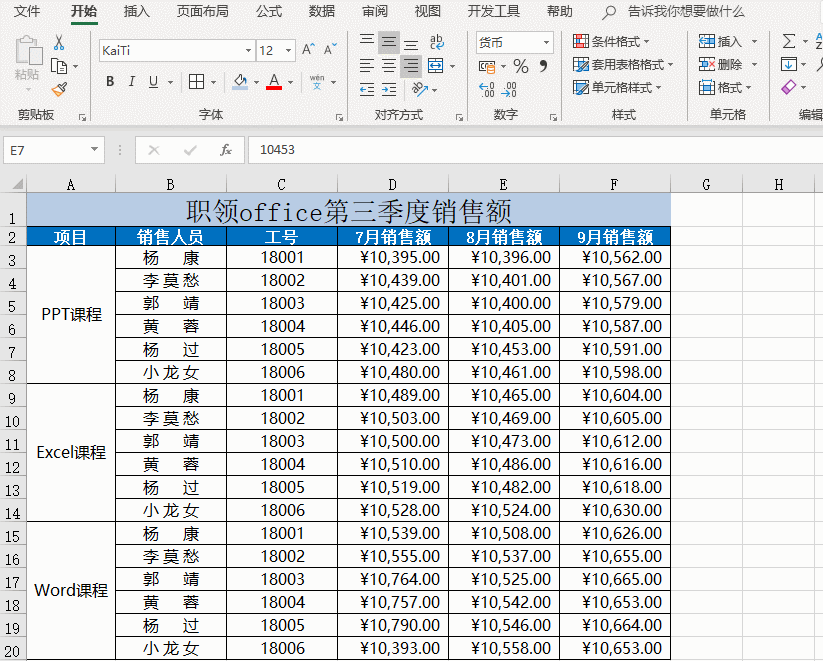Image resolution: width=823 pixels, height=661 pixels.
Task: Open the KaiTi font name dropdown
Action: (248, 50)
